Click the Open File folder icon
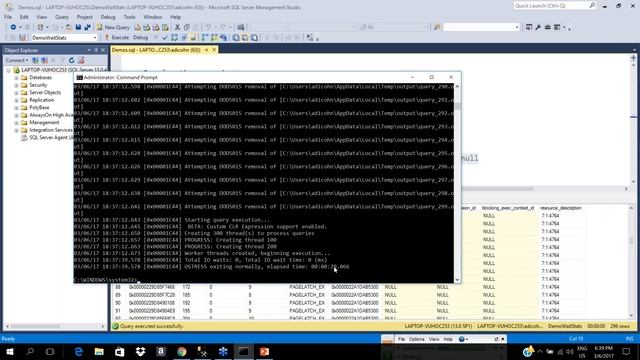The image size is (640, 360). (69, 27)
